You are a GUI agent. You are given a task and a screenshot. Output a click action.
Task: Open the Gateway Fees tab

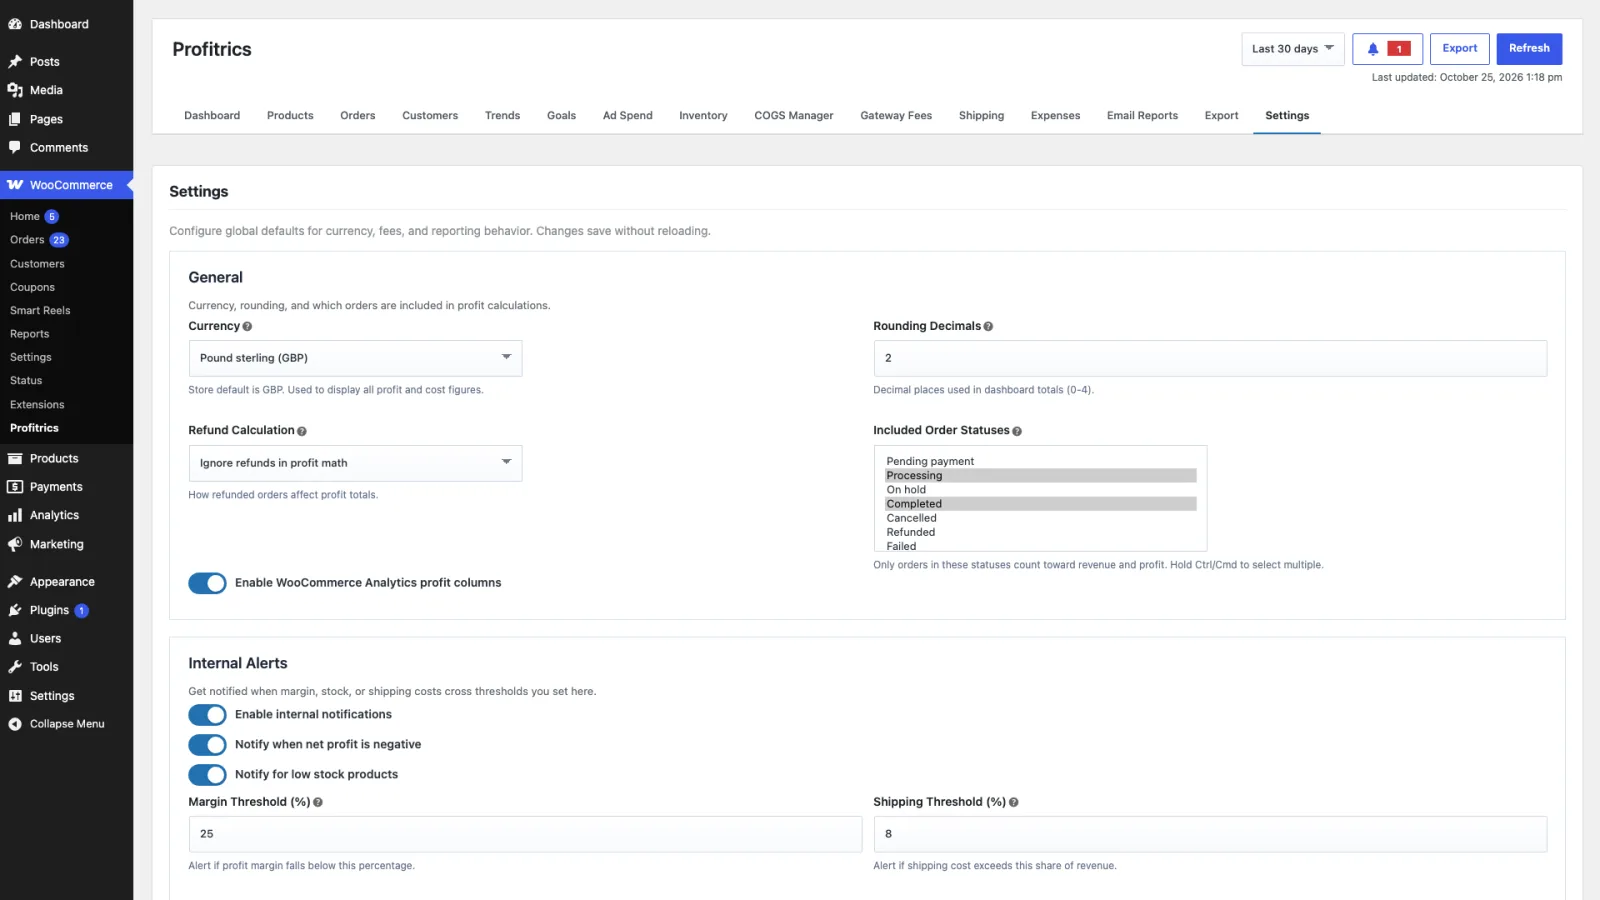pos(896,116)
